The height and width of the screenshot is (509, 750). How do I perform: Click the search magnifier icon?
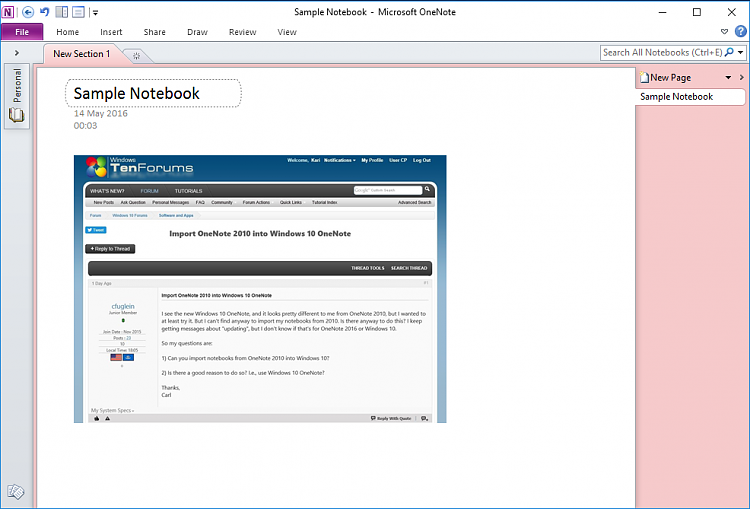(x=729, y=52)
